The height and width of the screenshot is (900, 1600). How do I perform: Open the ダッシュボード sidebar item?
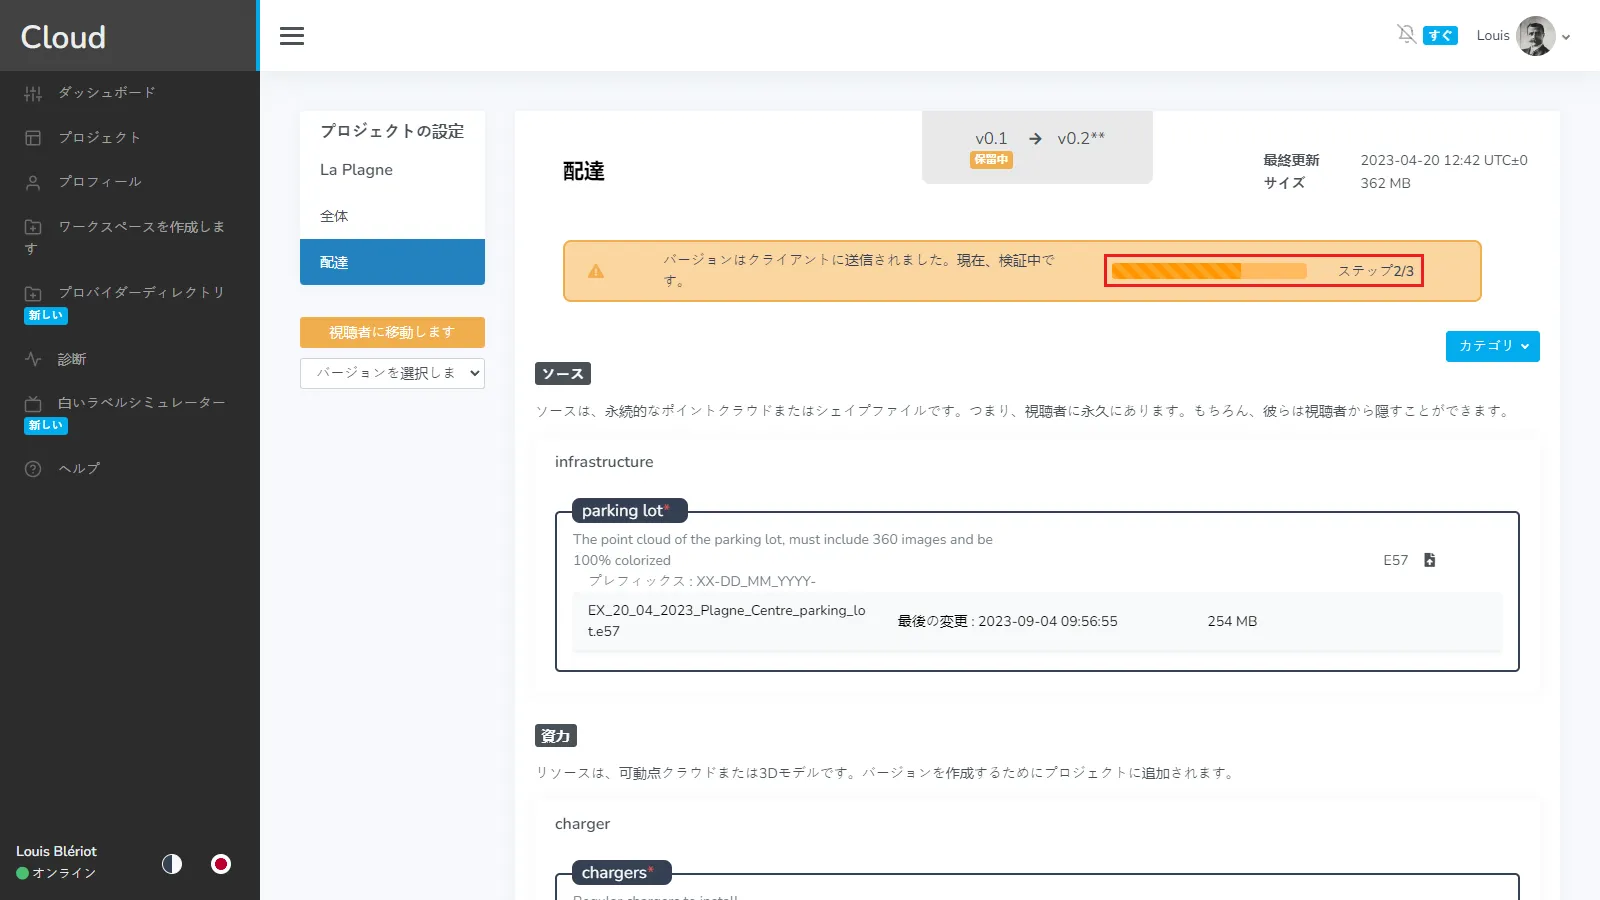[106, 93]
